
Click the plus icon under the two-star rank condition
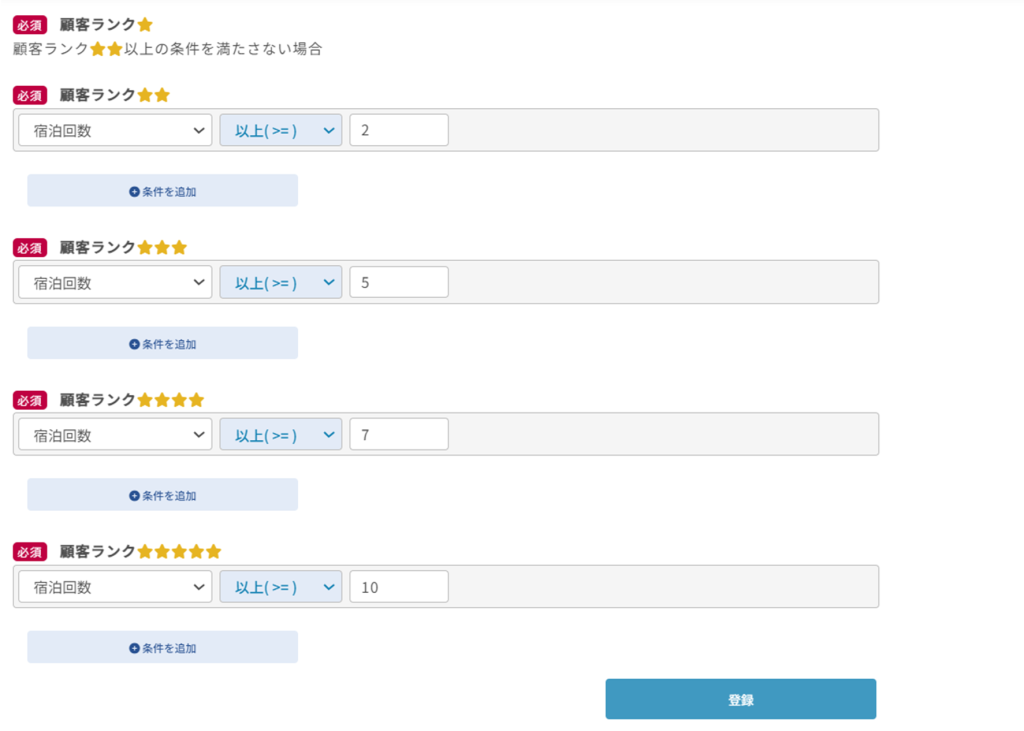pyautogui.click(x=134, y=191)
